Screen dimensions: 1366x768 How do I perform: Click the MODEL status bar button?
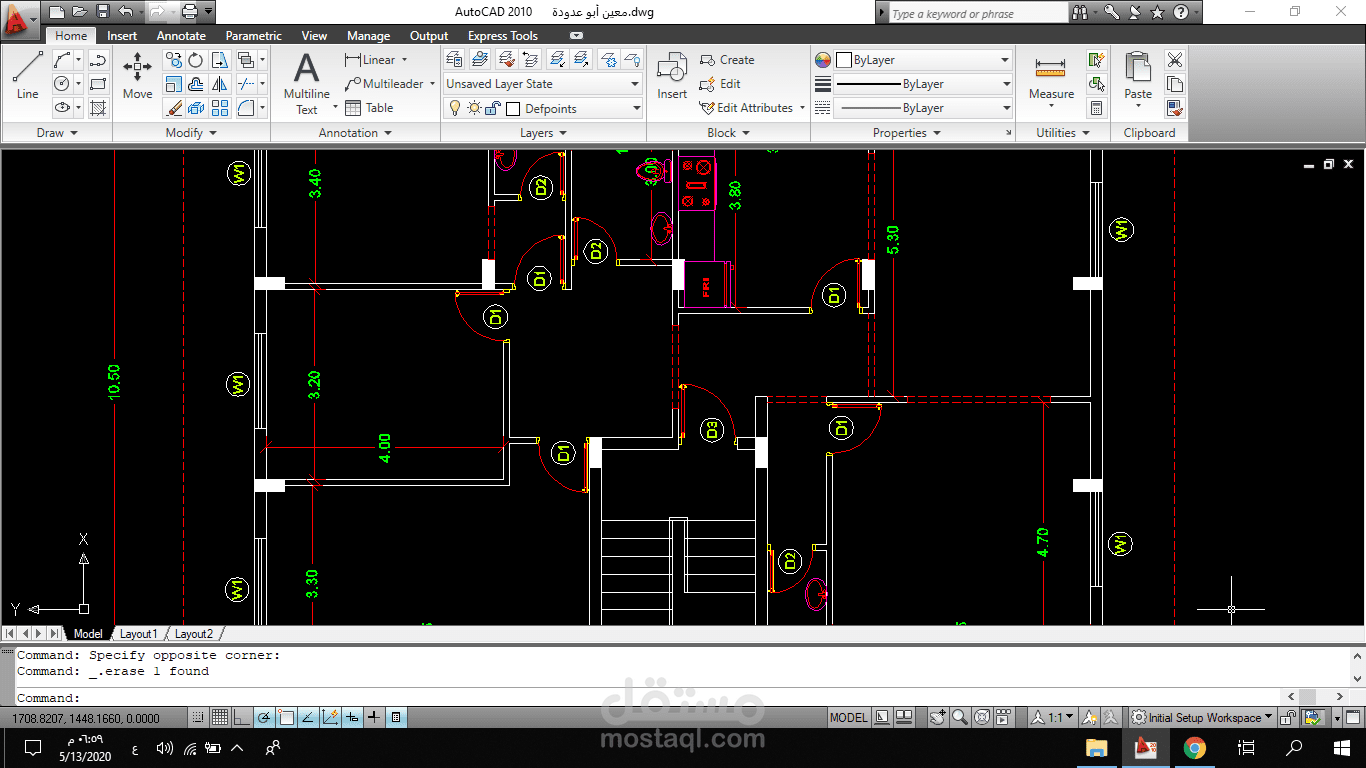[x=849, y=717]
